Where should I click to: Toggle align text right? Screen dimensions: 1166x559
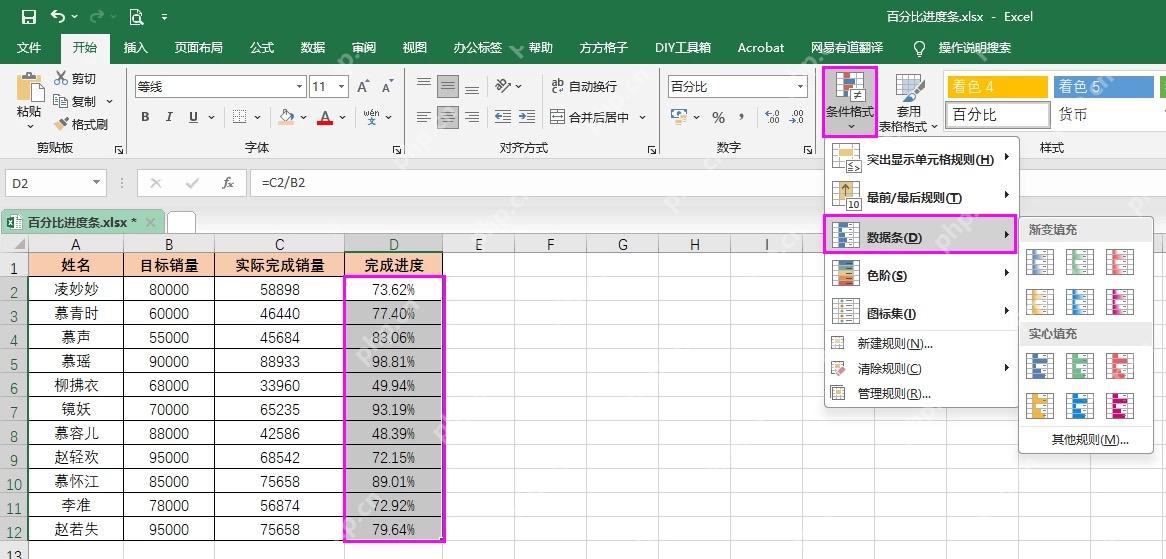click(x=471, y=117)
